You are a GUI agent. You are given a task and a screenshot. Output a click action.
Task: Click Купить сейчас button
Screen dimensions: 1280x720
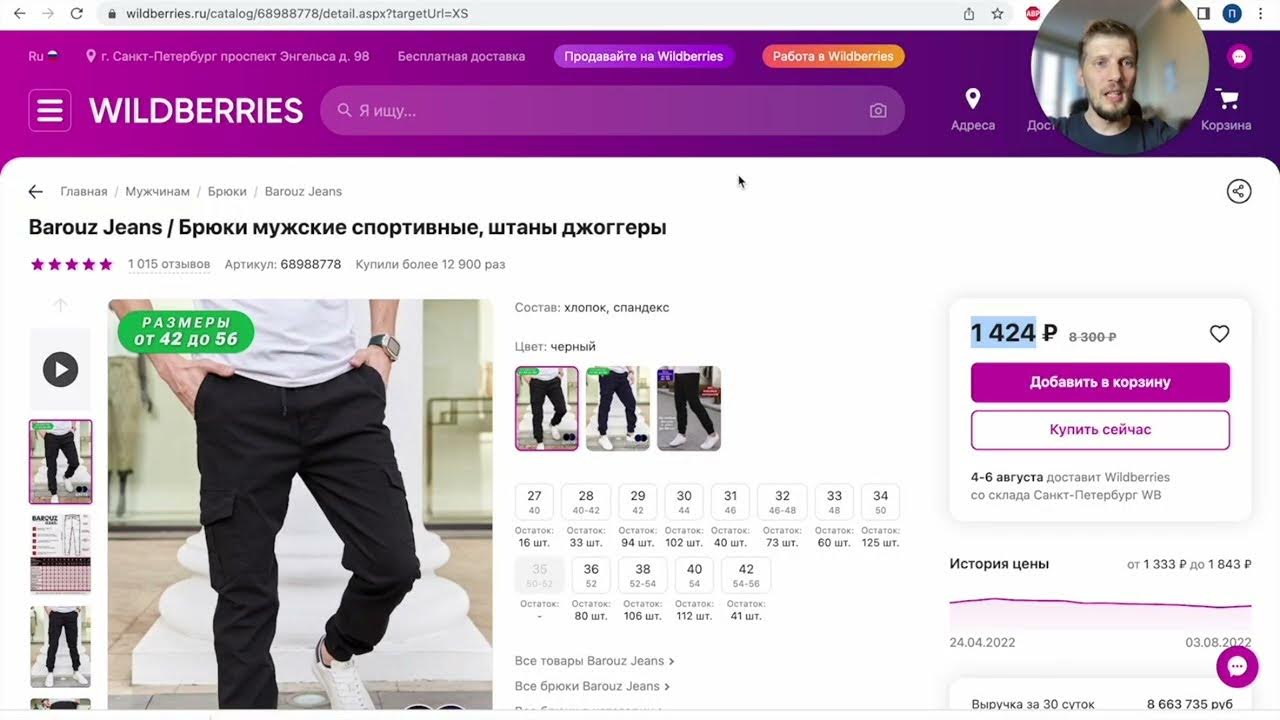tap(1100, 430)
